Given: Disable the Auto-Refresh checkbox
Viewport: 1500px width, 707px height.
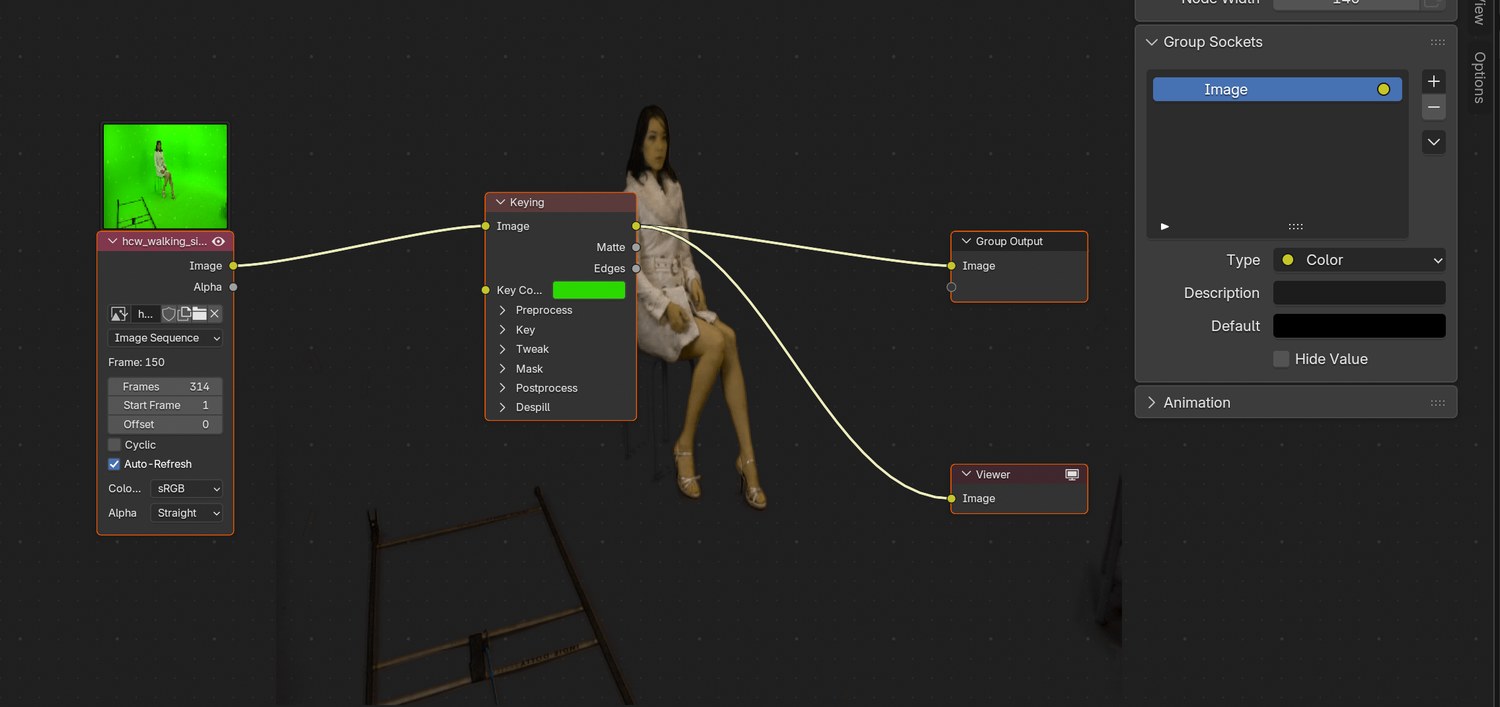Looking at the screenshot, I should 114,464.
